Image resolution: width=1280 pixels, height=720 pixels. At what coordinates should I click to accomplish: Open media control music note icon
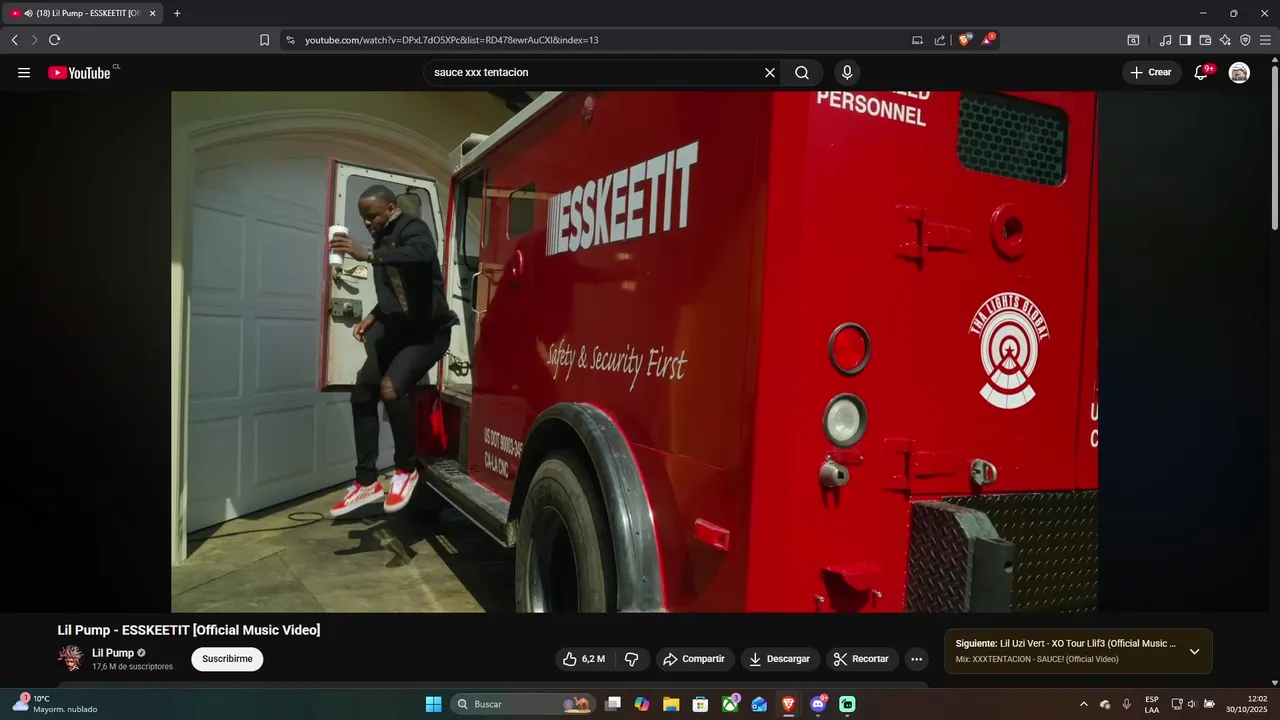pyautogui.click(x=1165, y=40)
